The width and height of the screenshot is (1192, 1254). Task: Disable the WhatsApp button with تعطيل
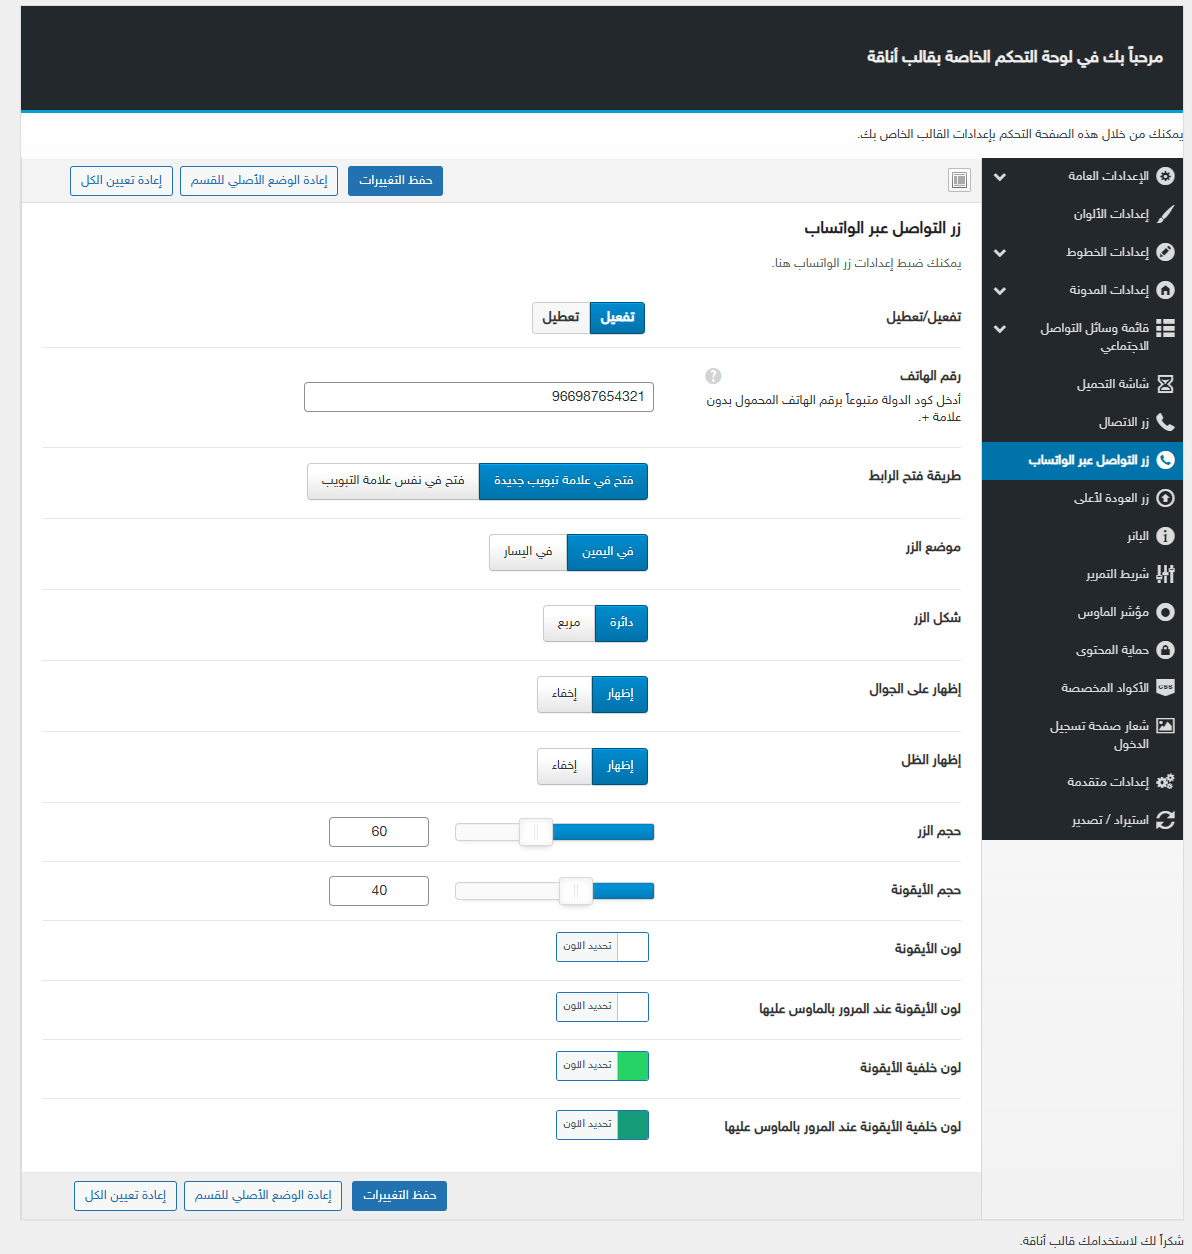(561, 318)
